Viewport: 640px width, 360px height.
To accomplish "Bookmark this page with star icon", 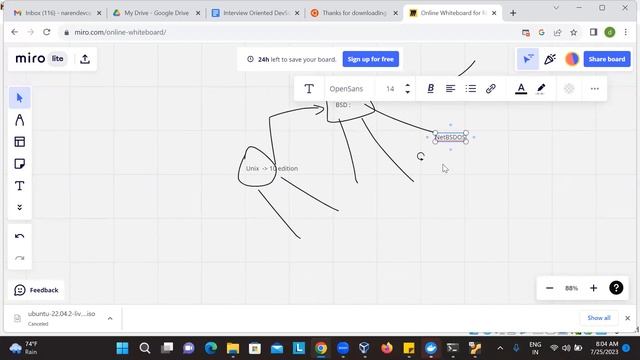I will click(573, 32).
